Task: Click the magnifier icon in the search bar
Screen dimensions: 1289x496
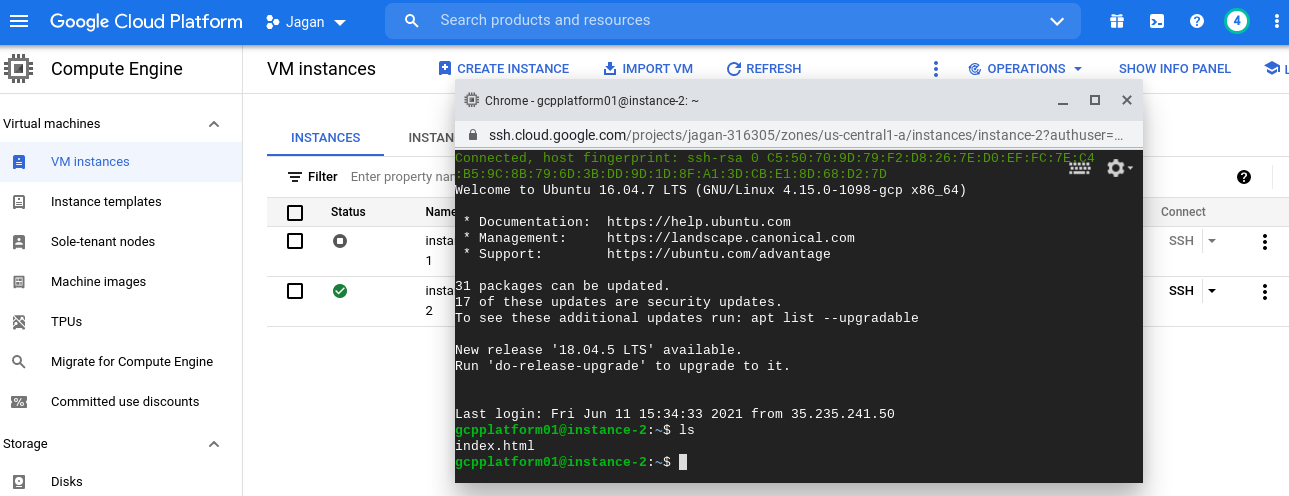Action: (x=411, y=21)
